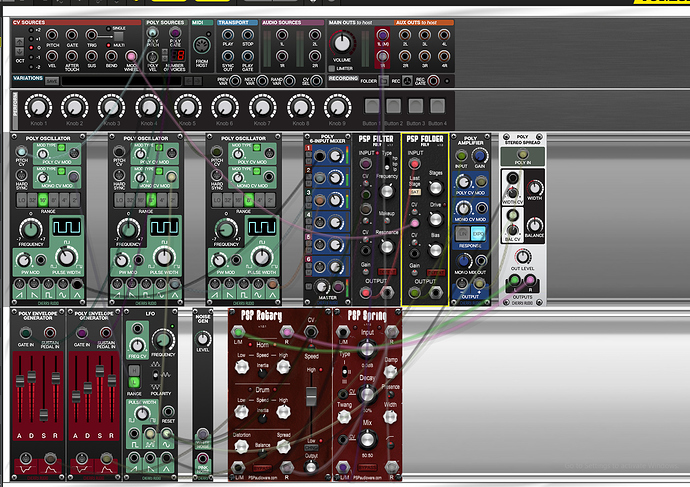Select LFO high range H button
This screenshot has height=487, width=690.
point(134,370)
